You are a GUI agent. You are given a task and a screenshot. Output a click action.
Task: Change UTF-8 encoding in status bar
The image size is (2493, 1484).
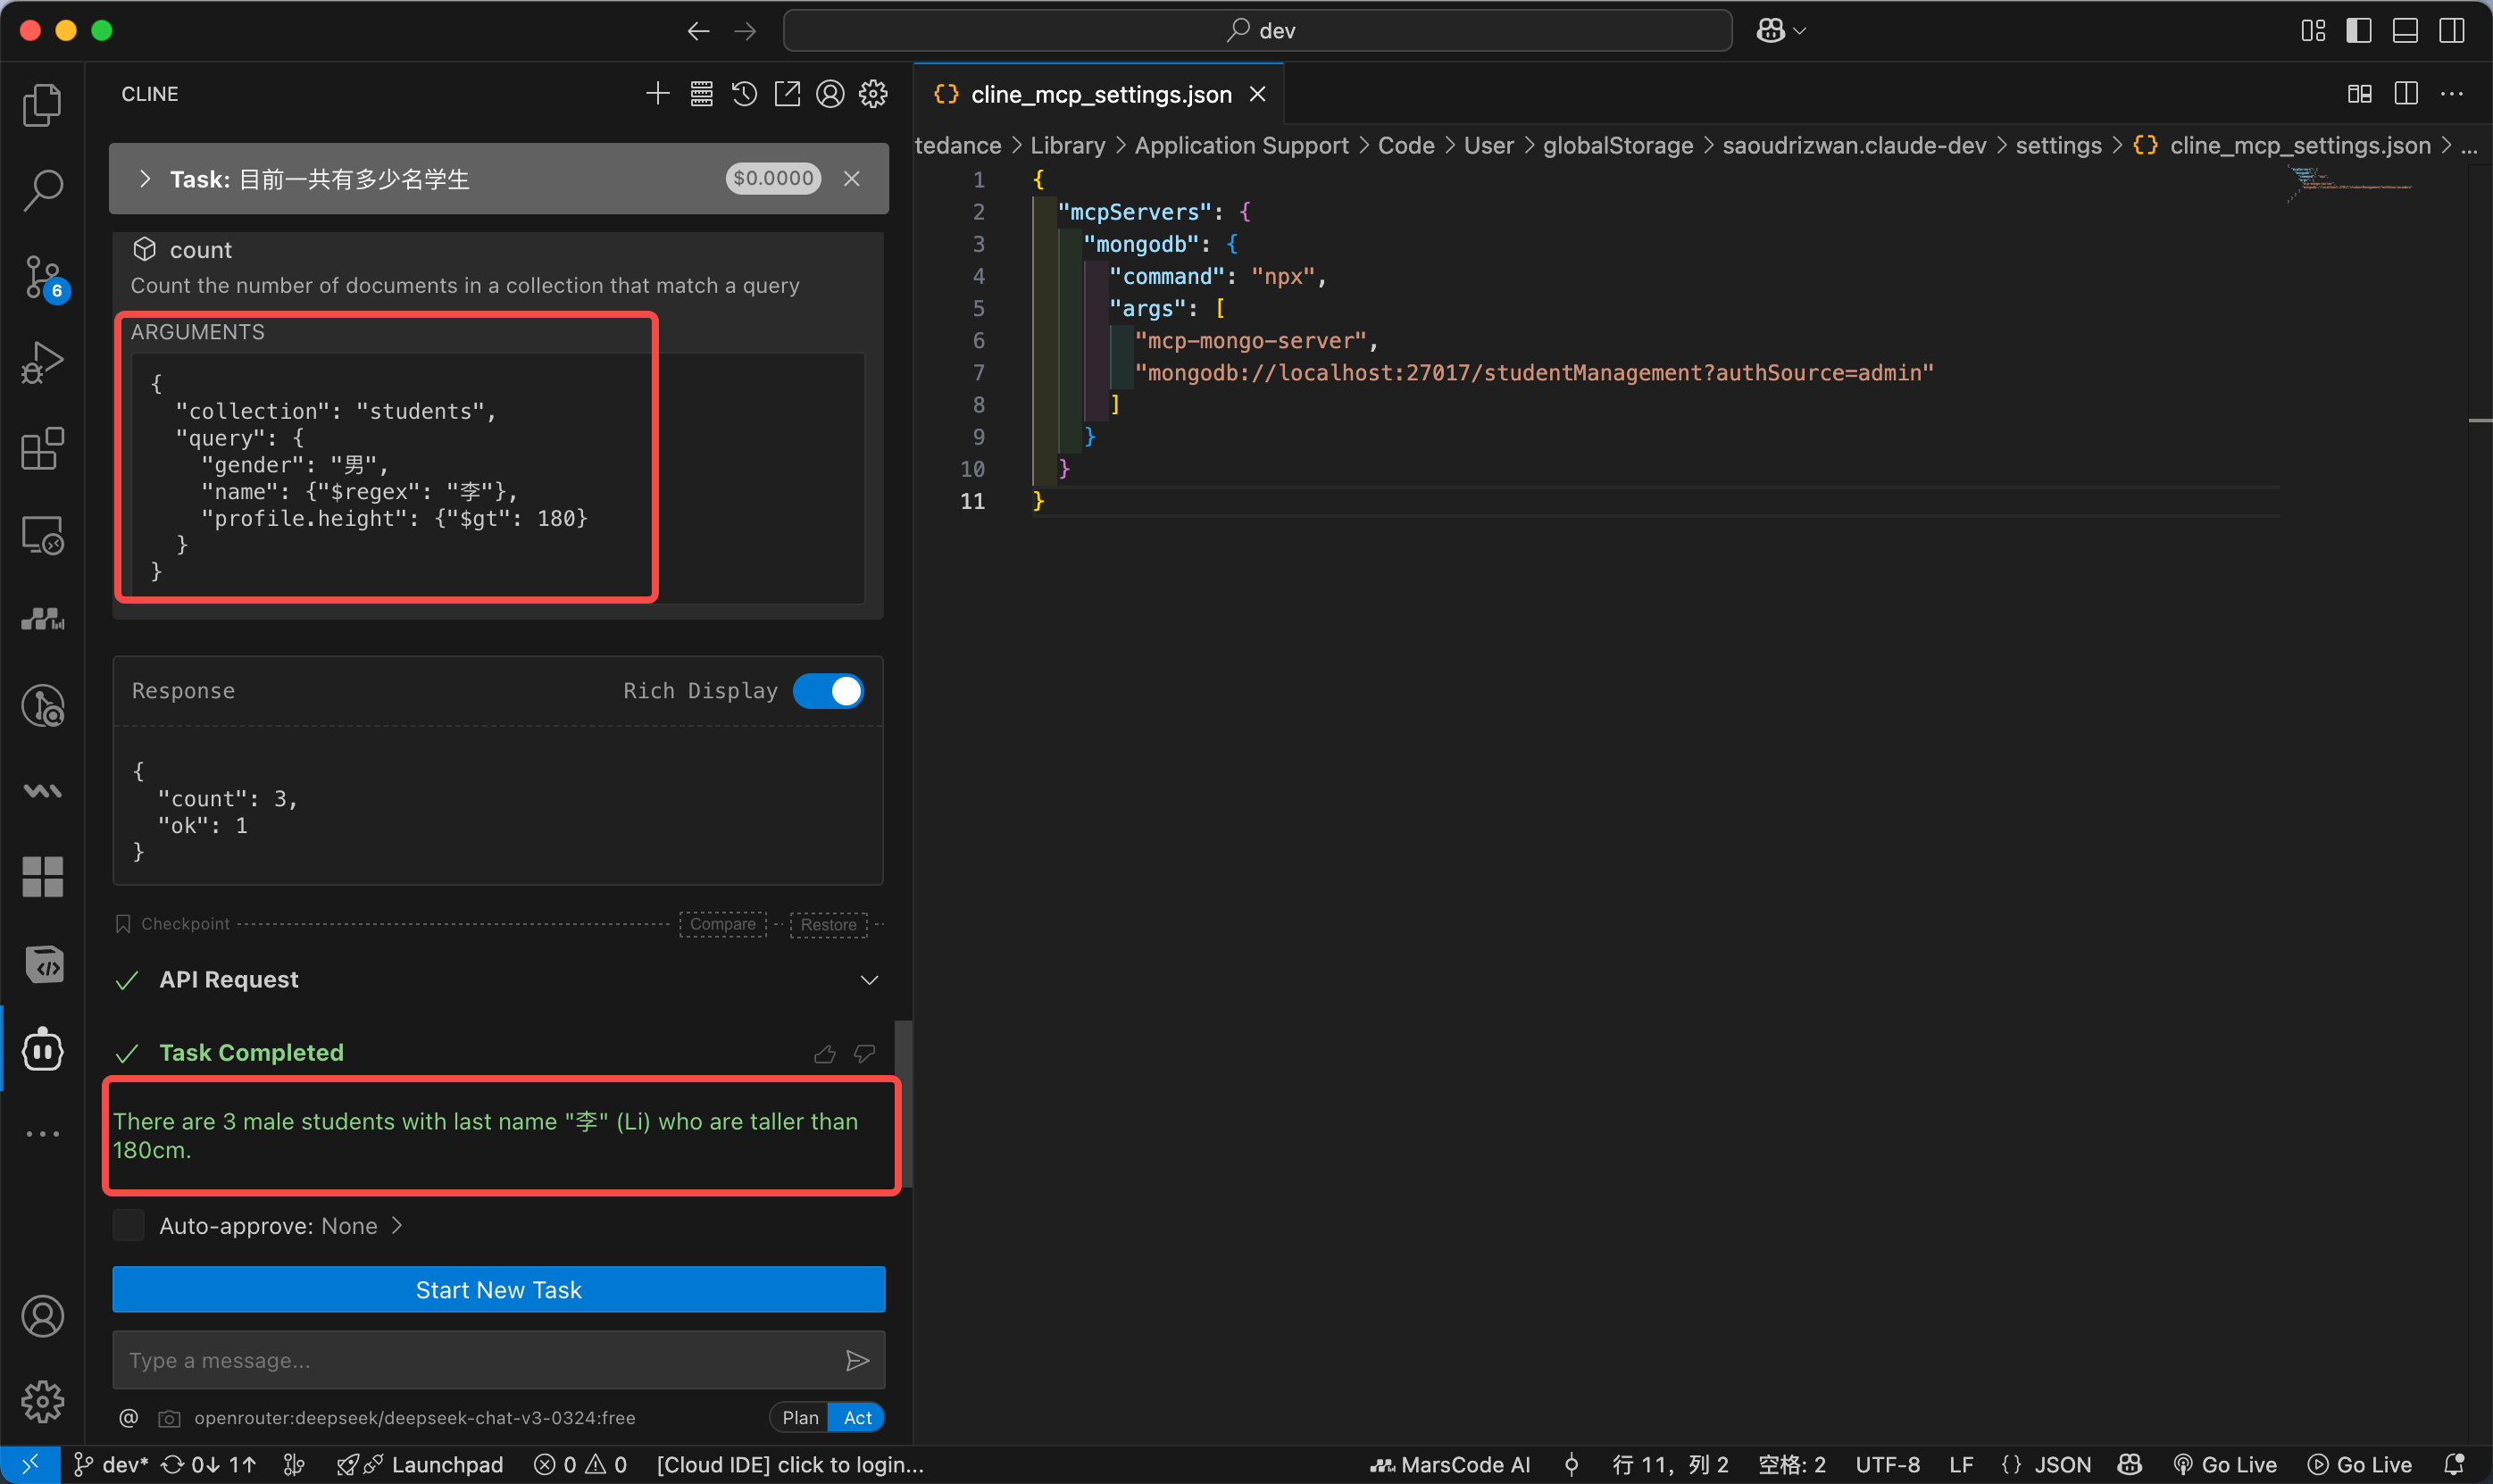1887,1464
